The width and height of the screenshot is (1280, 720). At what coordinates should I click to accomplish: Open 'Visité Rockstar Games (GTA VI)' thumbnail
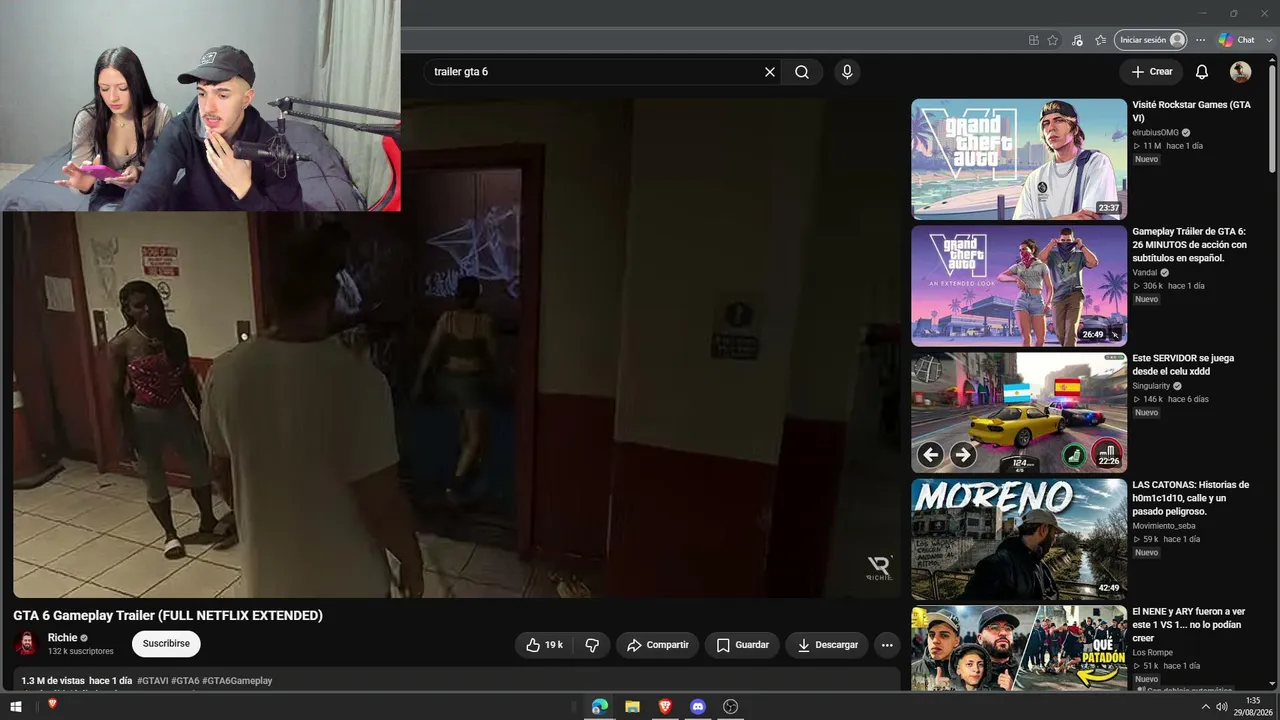(x=1019, y=159)
